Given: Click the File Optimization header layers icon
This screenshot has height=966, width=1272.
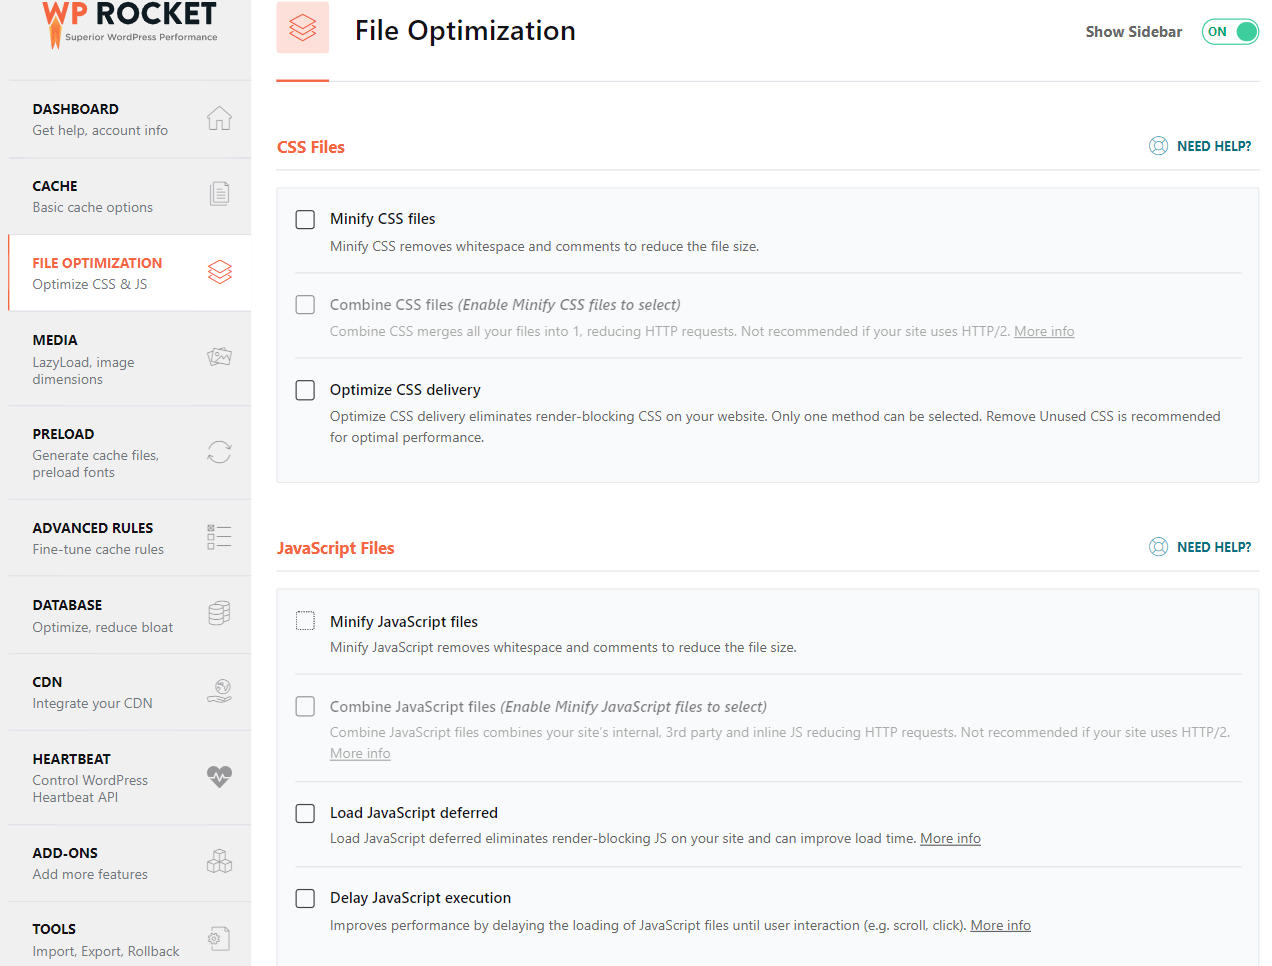Looking at the screenshot, I should (303, 28).
